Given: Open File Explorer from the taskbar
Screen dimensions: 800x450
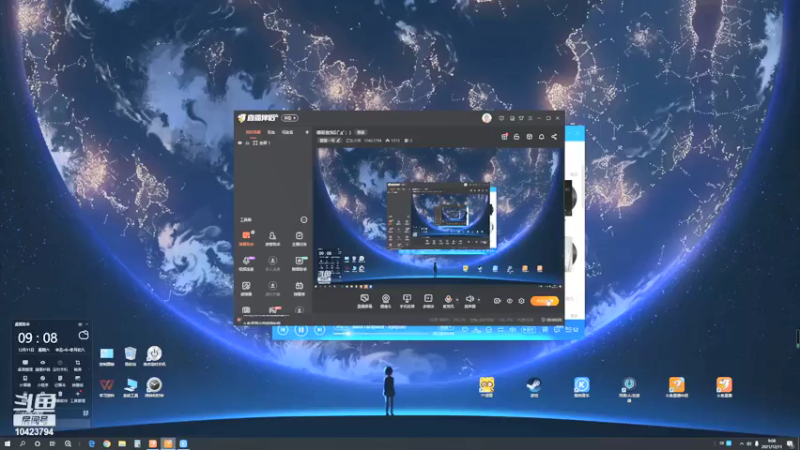Looking at the screenshot, I should 122,444.
